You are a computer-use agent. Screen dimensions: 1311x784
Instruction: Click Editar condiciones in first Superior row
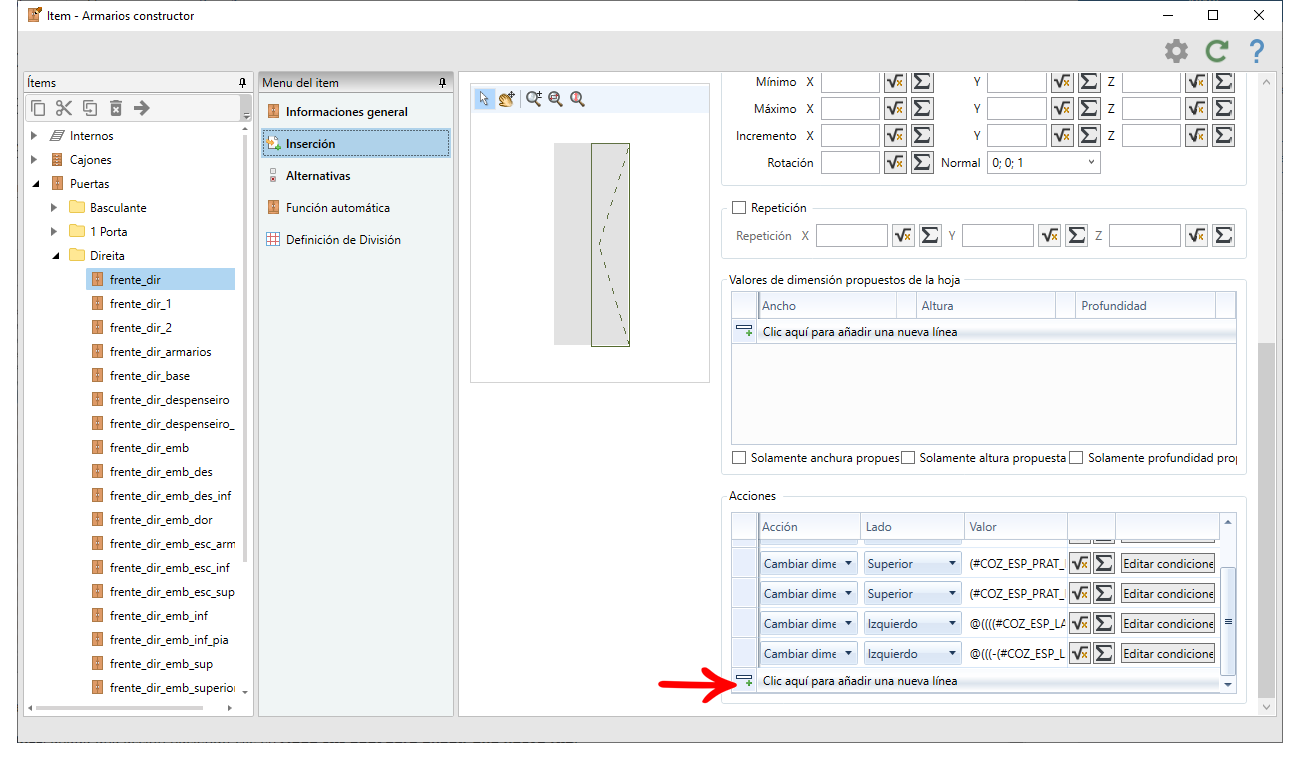[x=1168, y=564]
